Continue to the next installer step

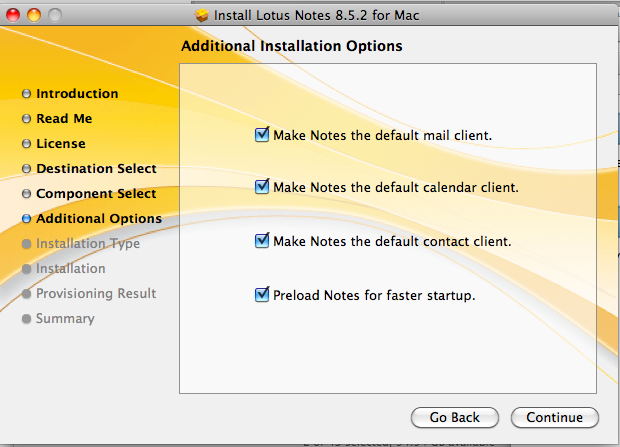pyautogui.click(x=555, y=417)
